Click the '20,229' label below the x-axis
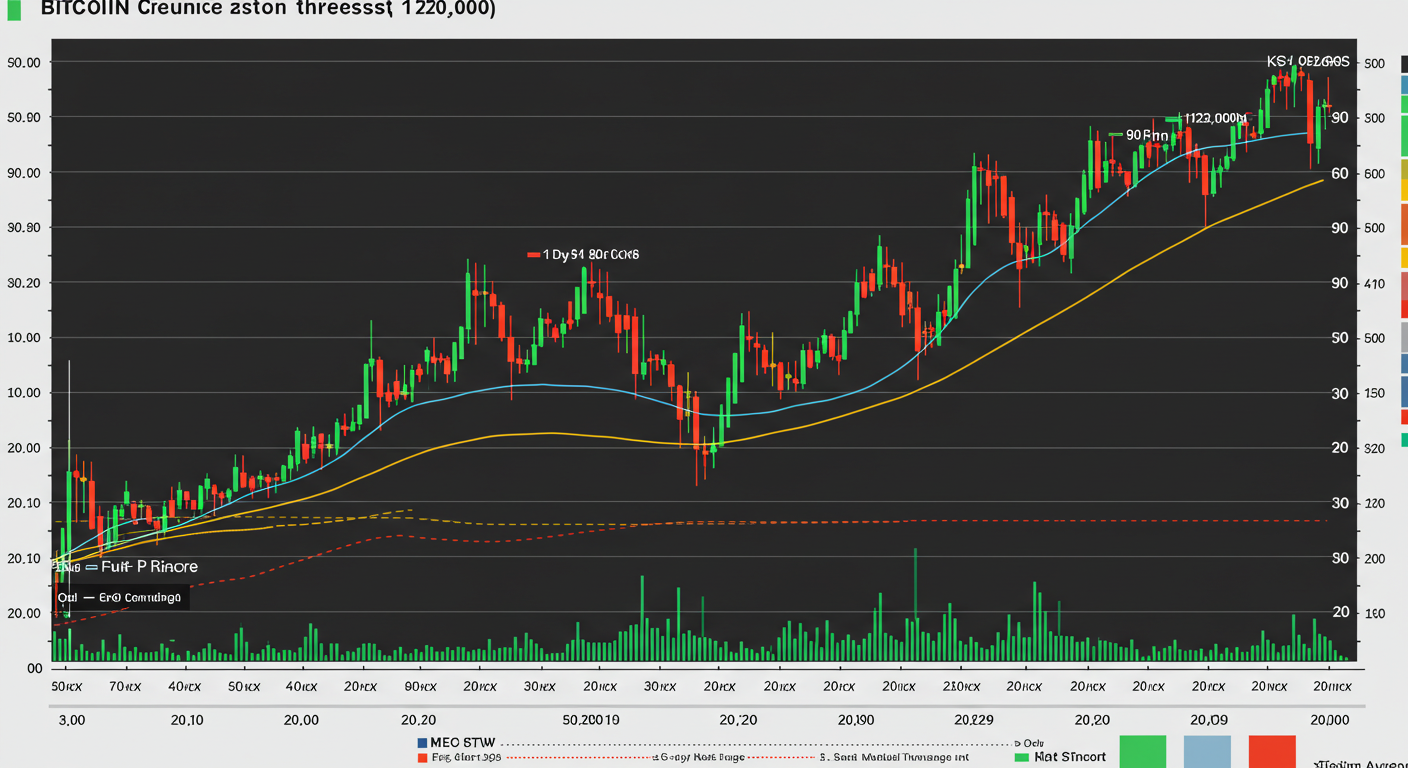The height and width of the screenshot is (768, 1408). click(974, 720)
